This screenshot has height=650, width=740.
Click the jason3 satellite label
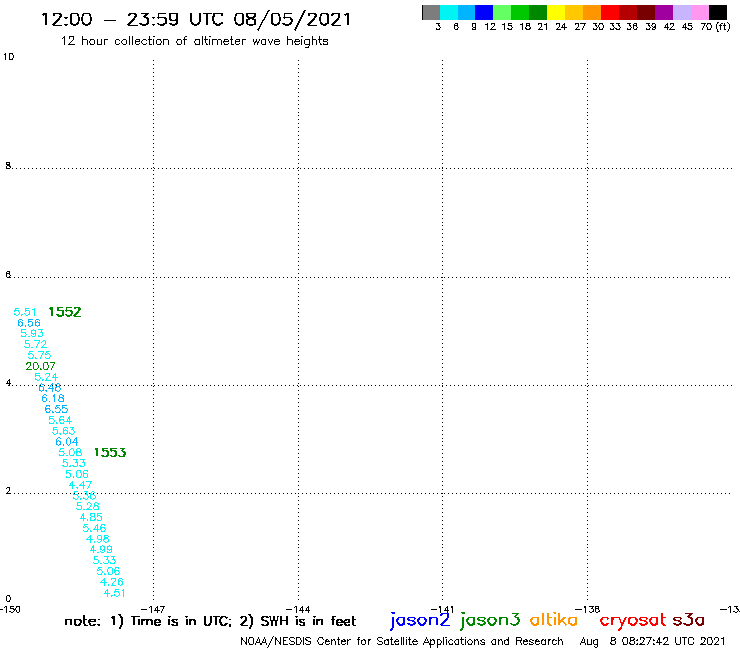tap(490, 620)
